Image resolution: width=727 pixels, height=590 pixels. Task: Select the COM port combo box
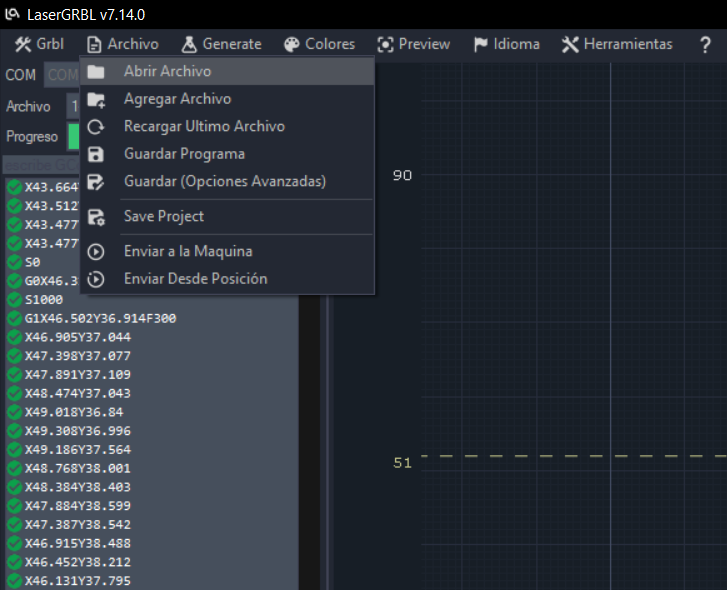pyautogui.click(x=61, y=75)
